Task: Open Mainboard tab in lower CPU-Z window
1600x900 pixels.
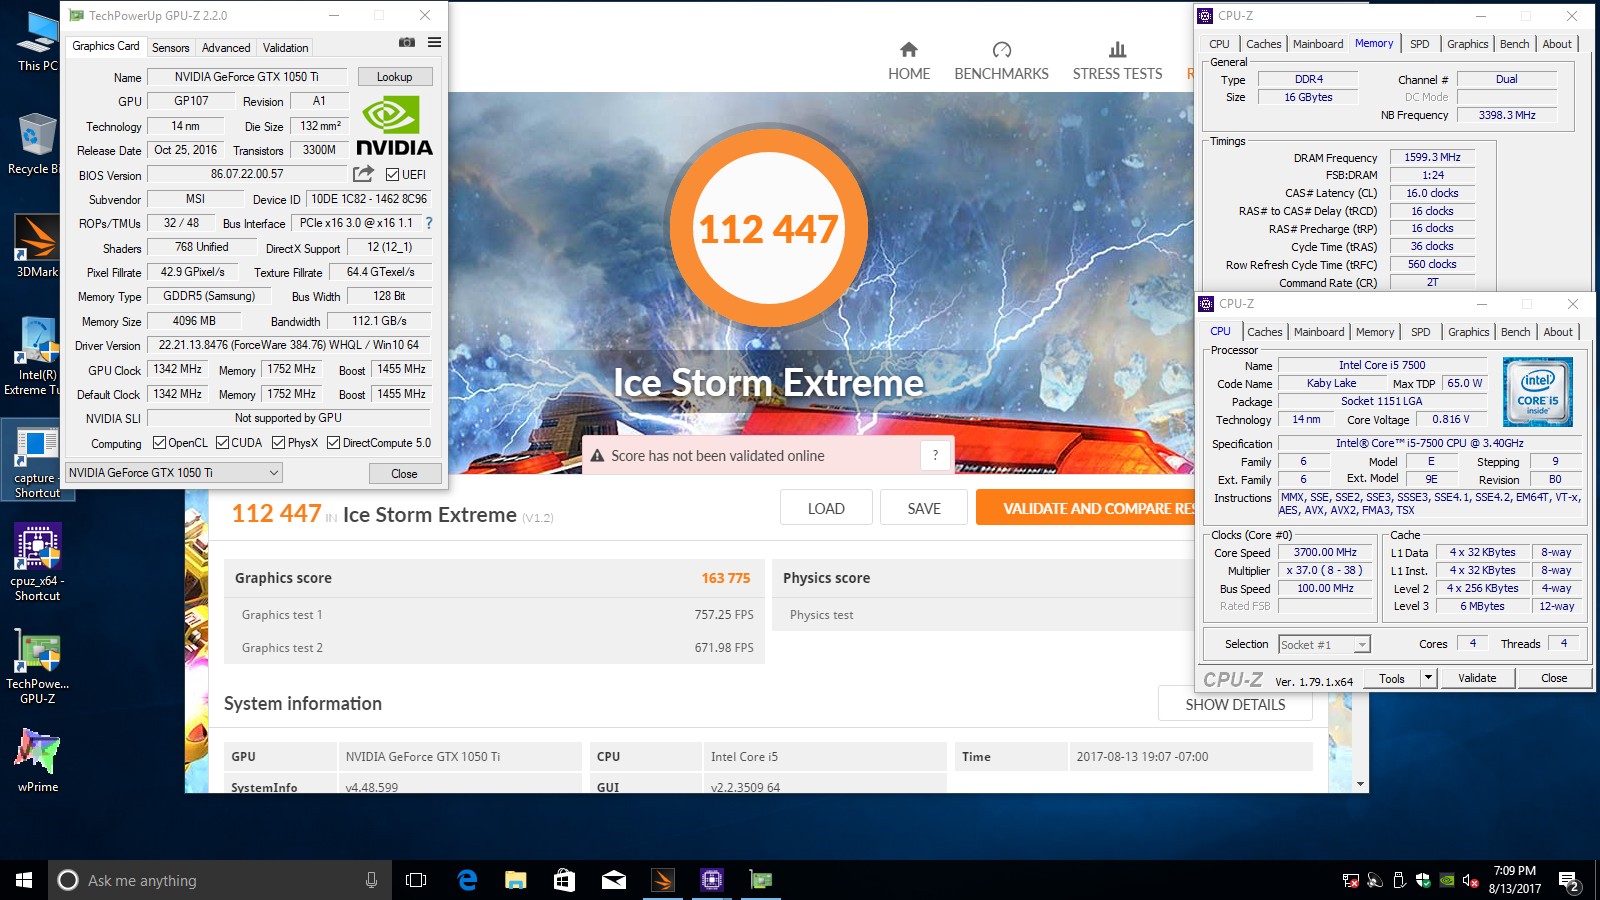Action: point(1319,332)
